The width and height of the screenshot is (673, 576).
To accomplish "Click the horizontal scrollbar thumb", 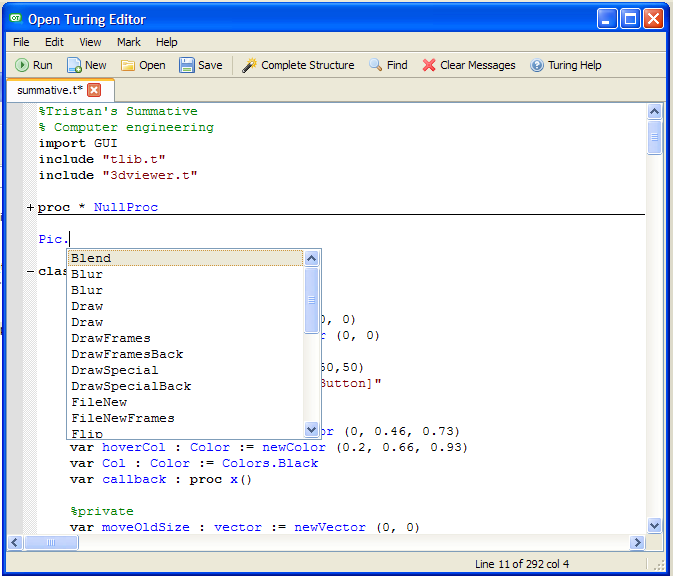I will [51, 543].
